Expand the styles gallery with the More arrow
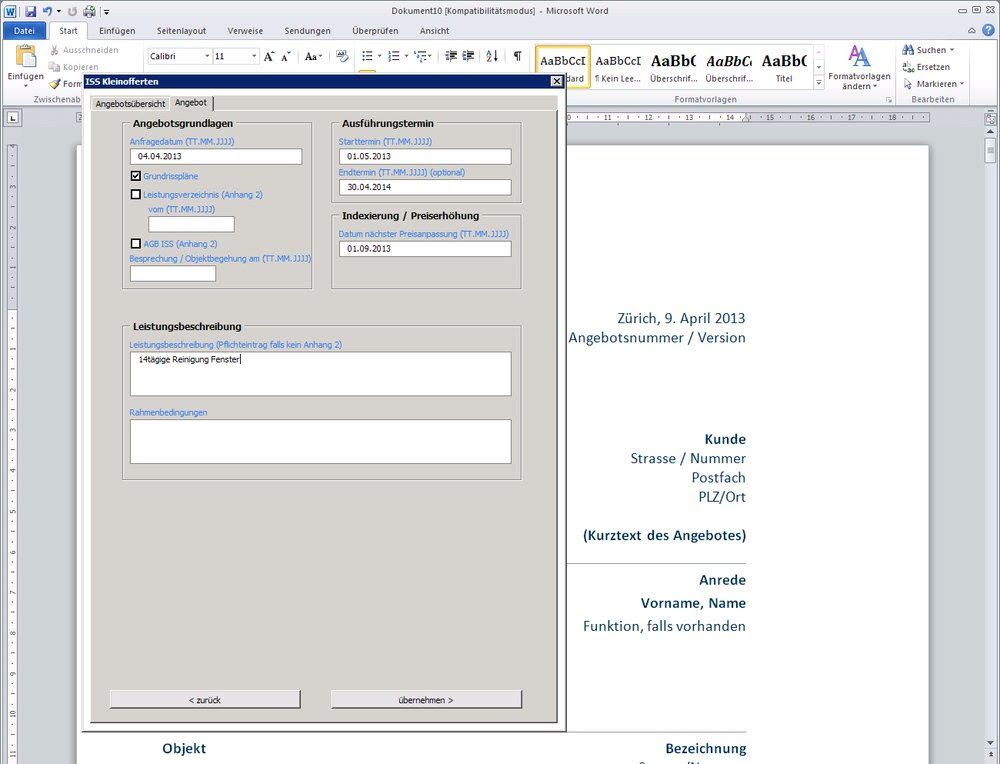This screenshot has height=764, width=1000. click(x=819, y=82)
